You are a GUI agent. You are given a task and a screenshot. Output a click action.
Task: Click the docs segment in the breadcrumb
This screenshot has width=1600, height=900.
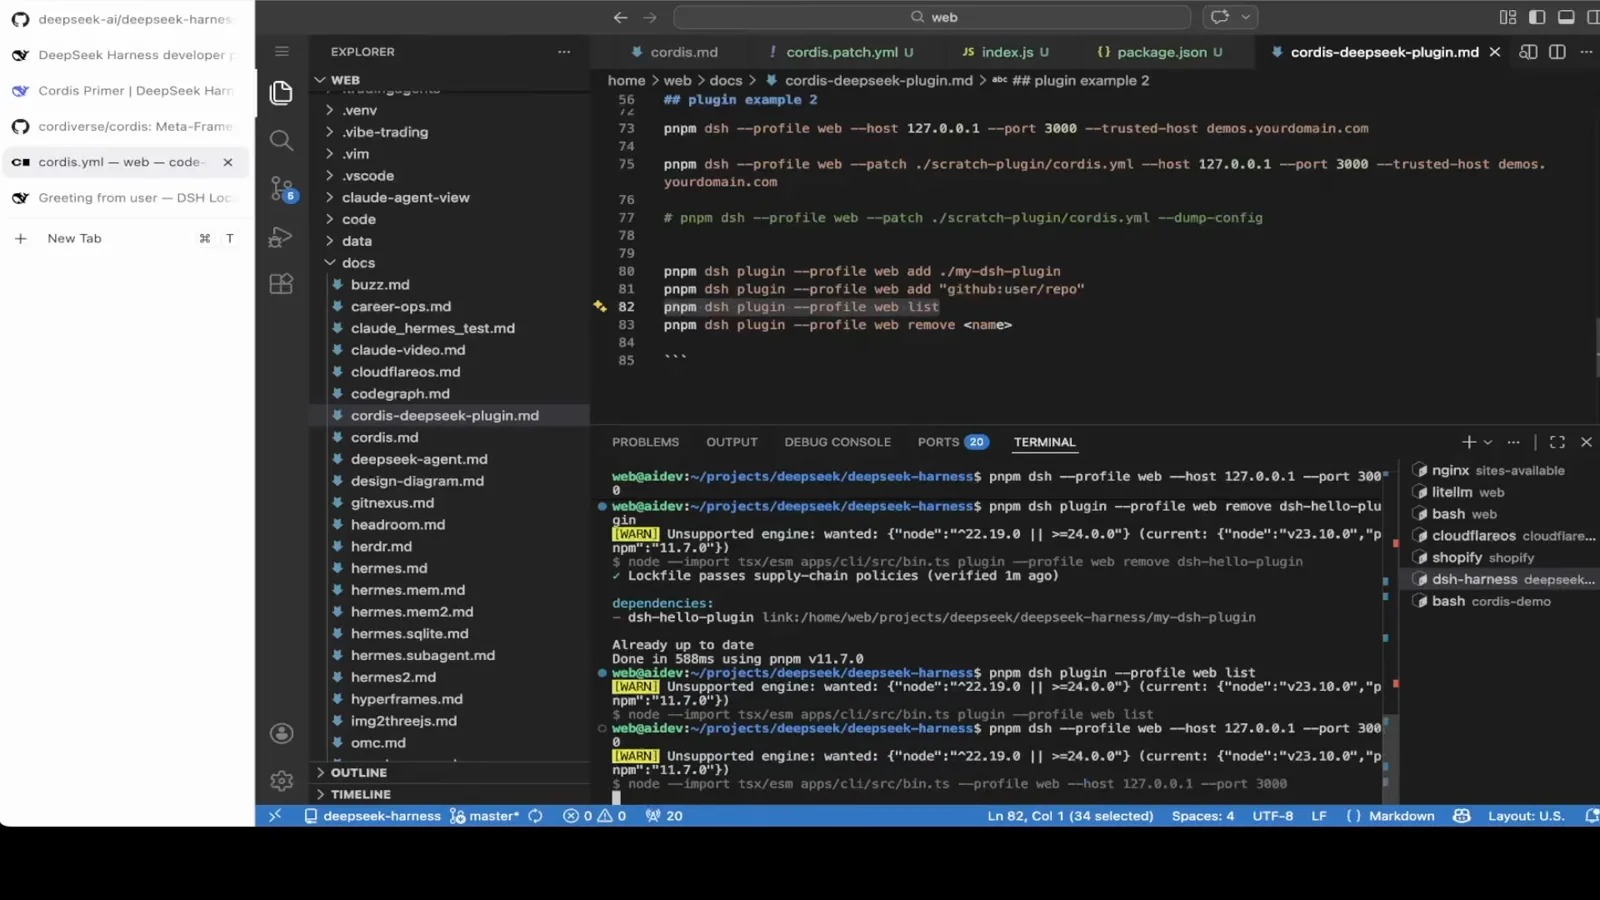[726, 81]
